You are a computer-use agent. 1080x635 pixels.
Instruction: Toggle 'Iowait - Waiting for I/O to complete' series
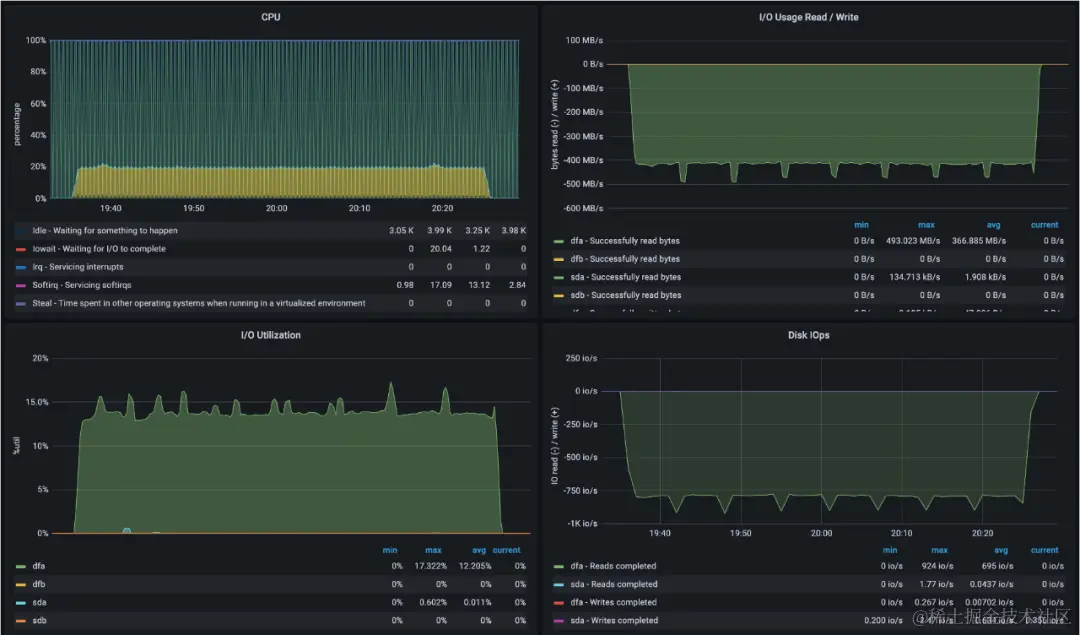point(99,249)
